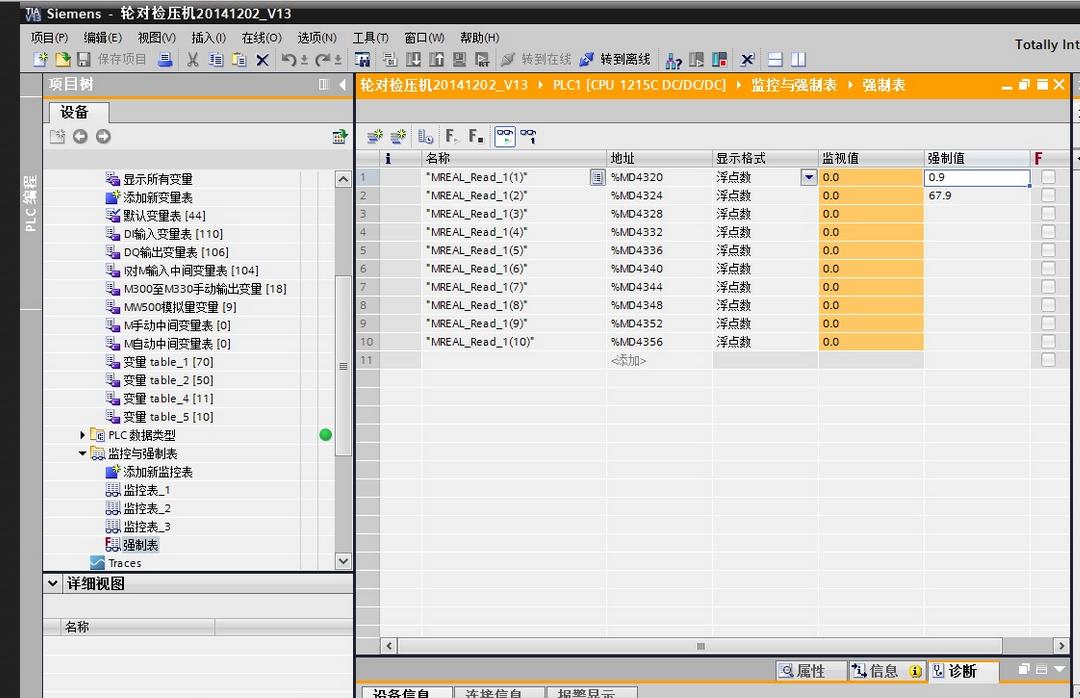Toggle force checkbox for MREAL_Read_1(1) row
This screenshot has height=698, width=1080.
pos(1048,177)
